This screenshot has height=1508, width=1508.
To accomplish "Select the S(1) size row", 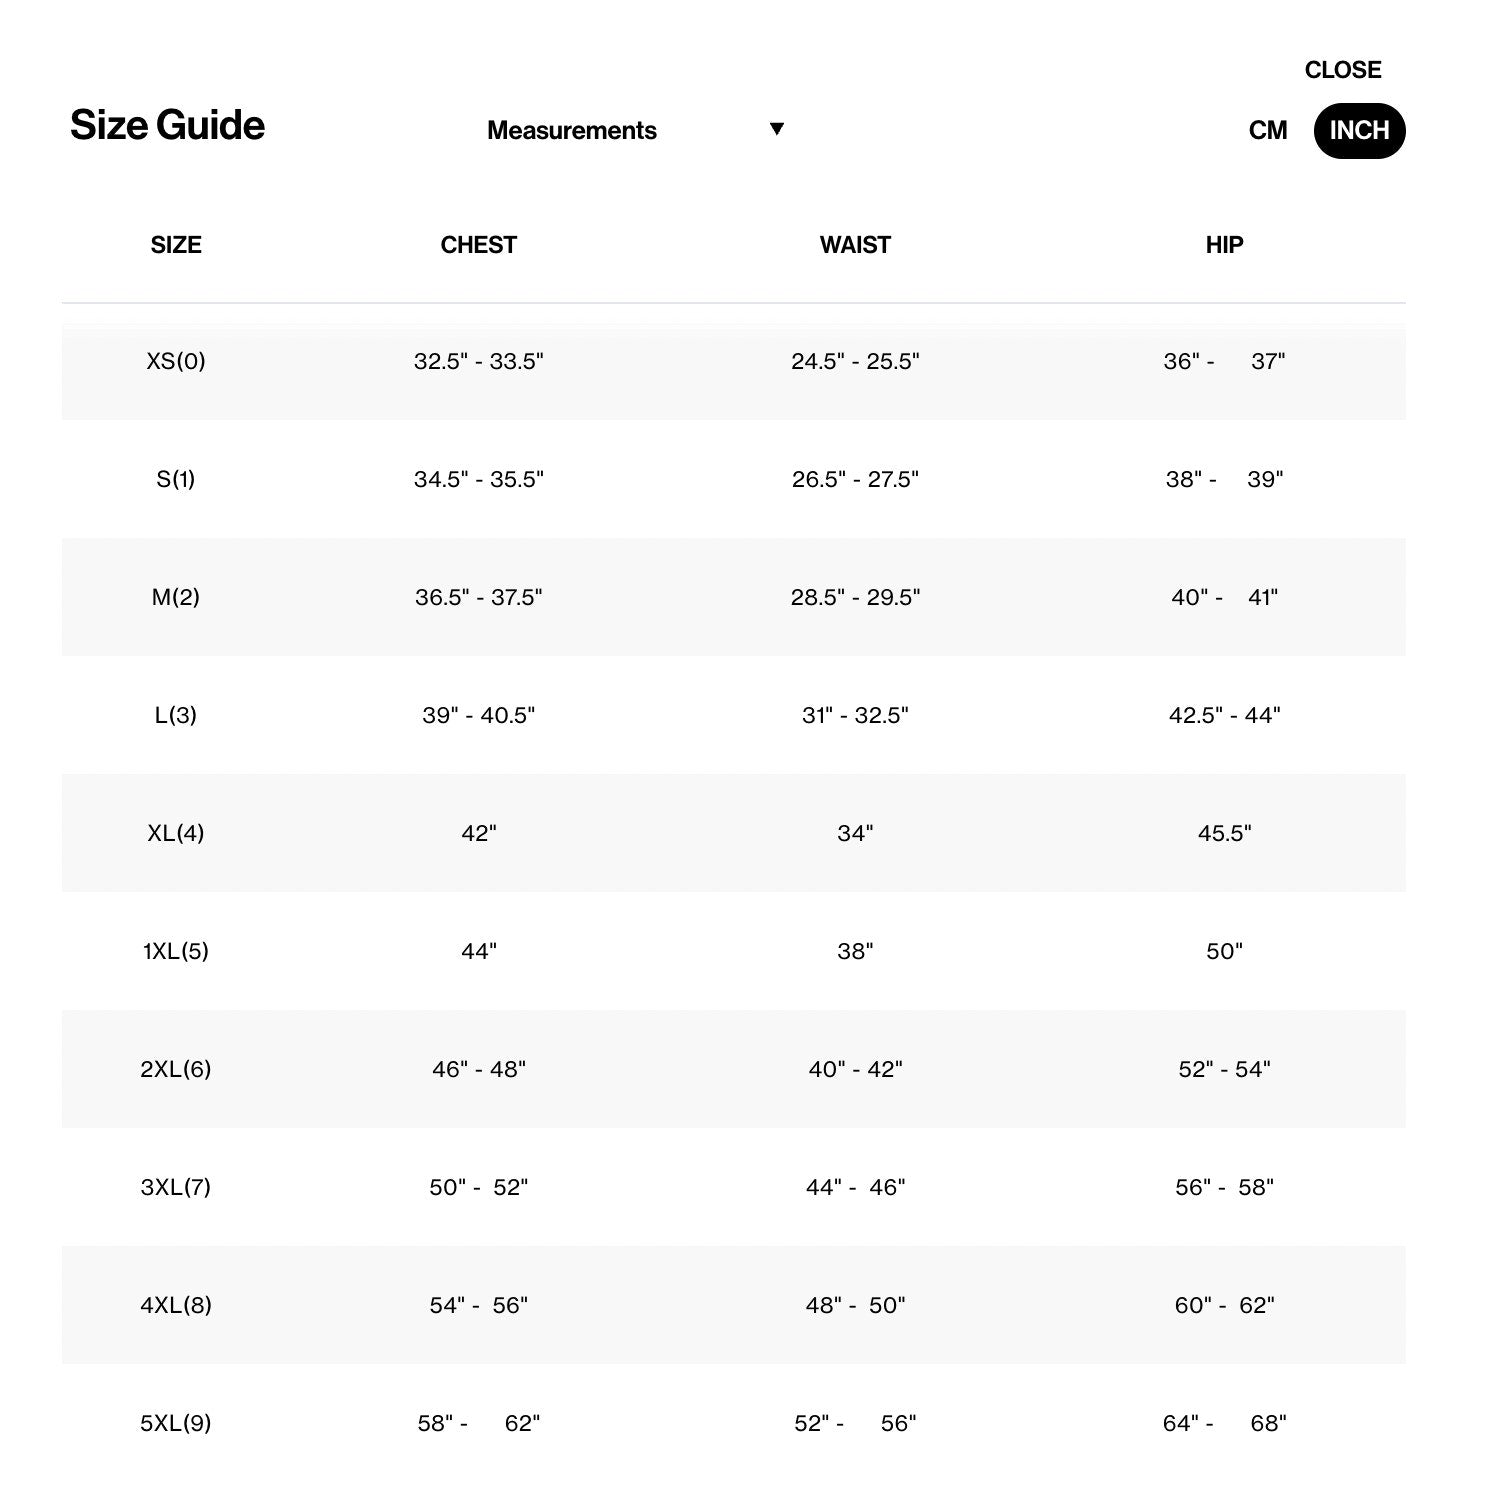I will pyautogui.click(x=734, y=479).
